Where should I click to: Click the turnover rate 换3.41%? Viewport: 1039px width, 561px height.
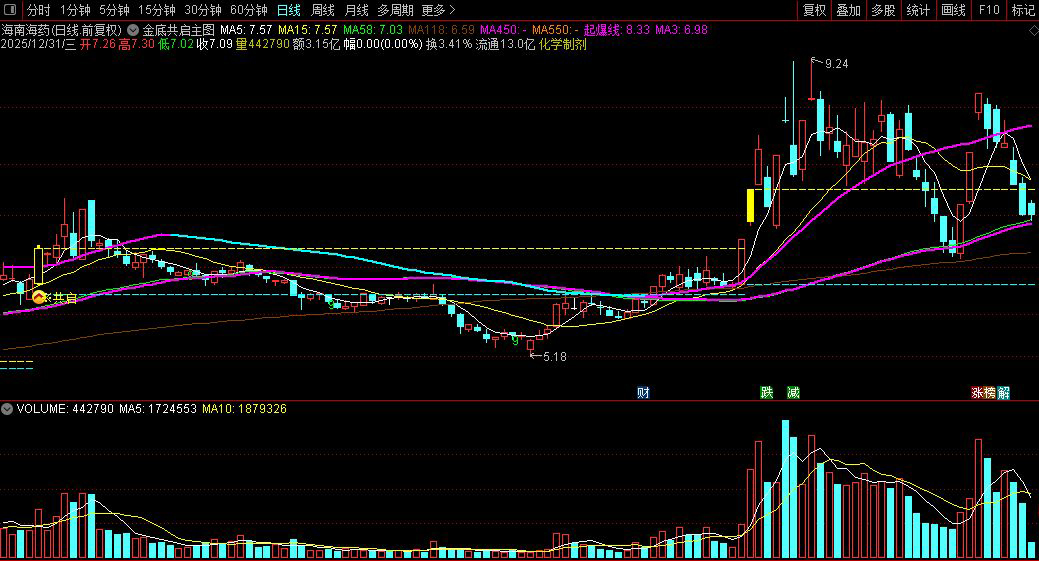[449, 44]
